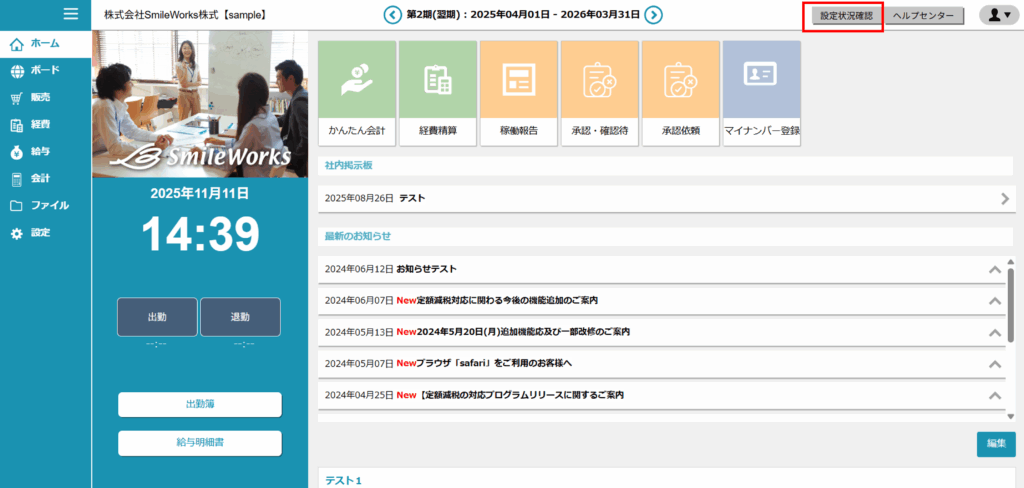Open the 経費精算 tile
Viewport: 1024px width, 488px height.
click(438, 93)
